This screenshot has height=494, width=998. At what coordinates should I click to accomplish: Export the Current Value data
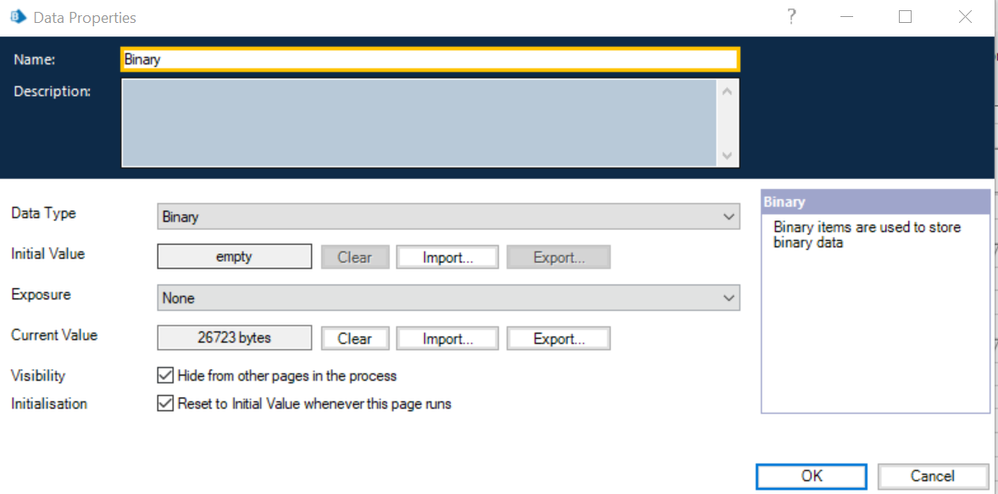pyautogui.click(x=558, y=338)
